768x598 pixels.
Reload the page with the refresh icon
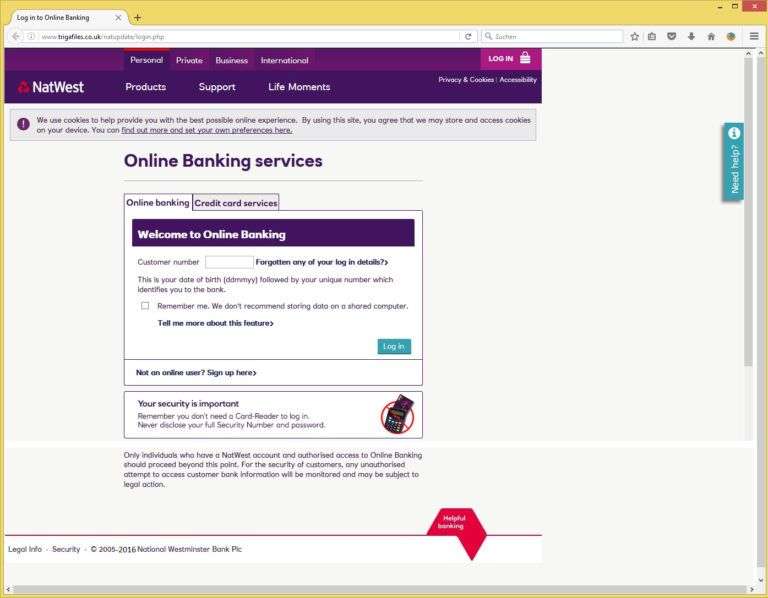pyautogui.click(x=468, y=36)
